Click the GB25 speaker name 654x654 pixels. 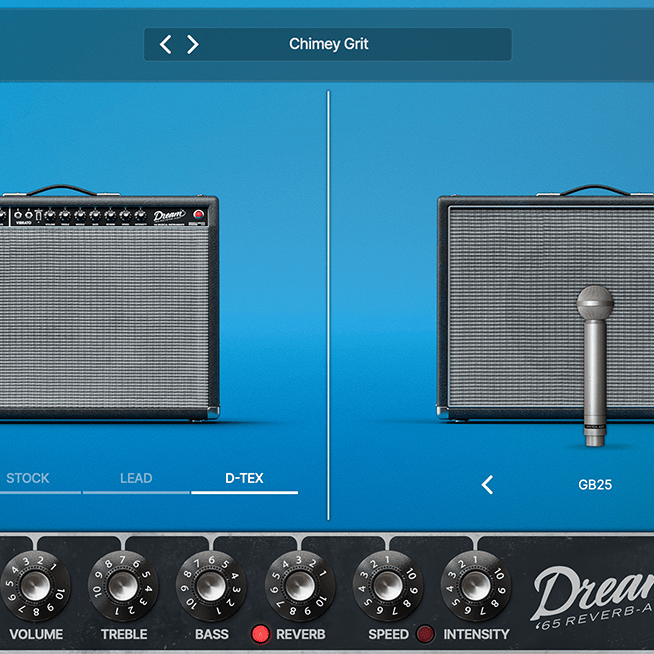(x=595, y=485)
